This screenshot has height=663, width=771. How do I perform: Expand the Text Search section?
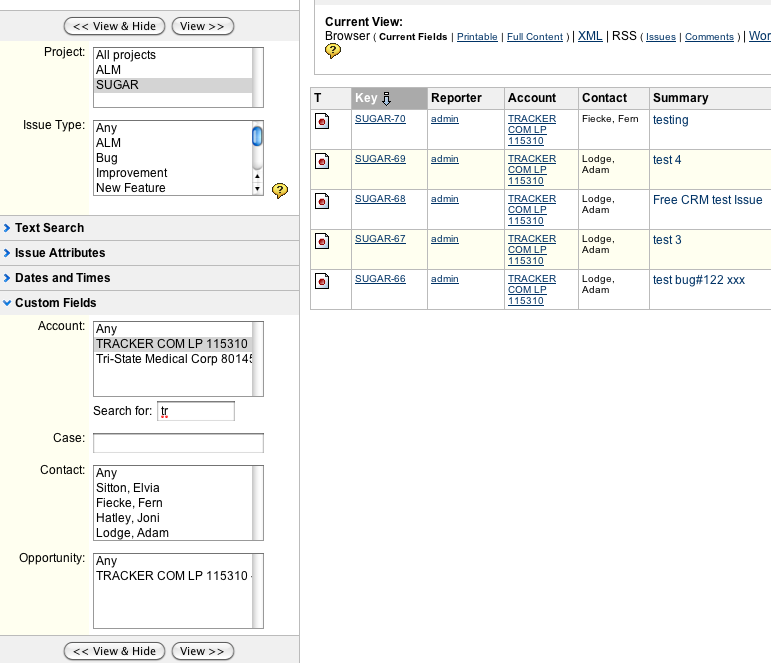tap(49, 228)
